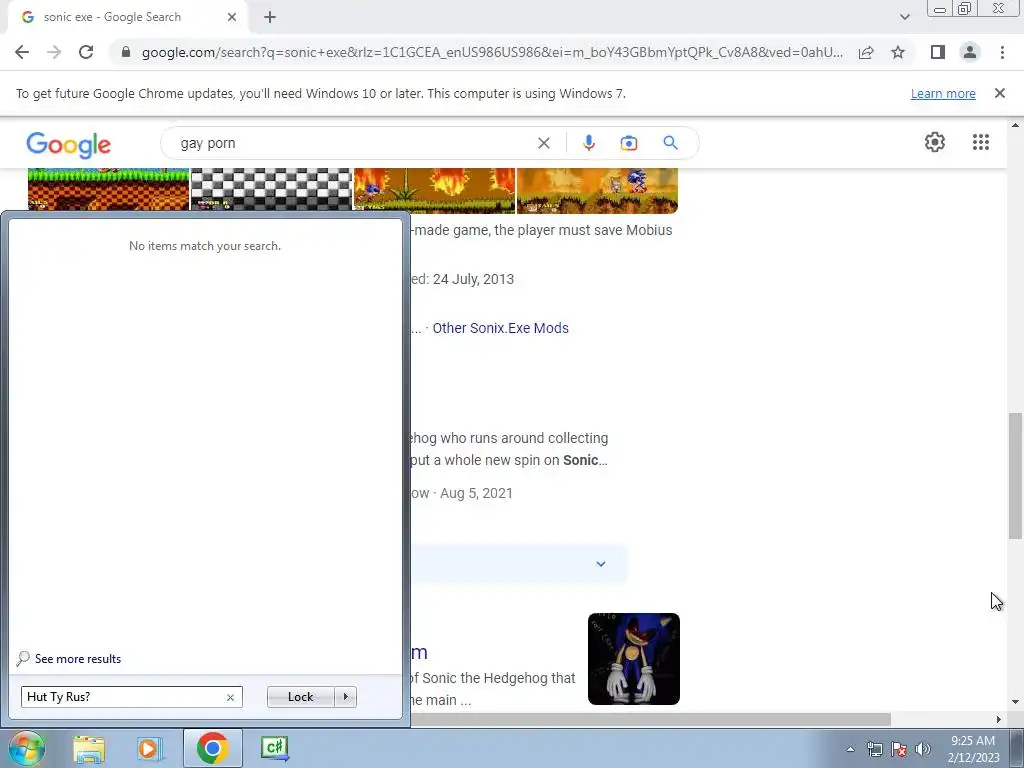Open the checkered pattern thumbnail

point(271,190)
